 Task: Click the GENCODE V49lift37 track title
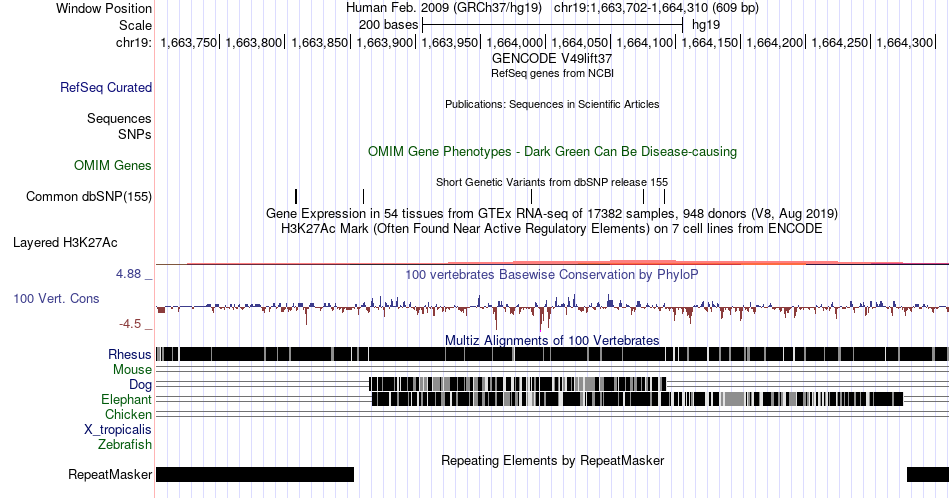point(552,59)
